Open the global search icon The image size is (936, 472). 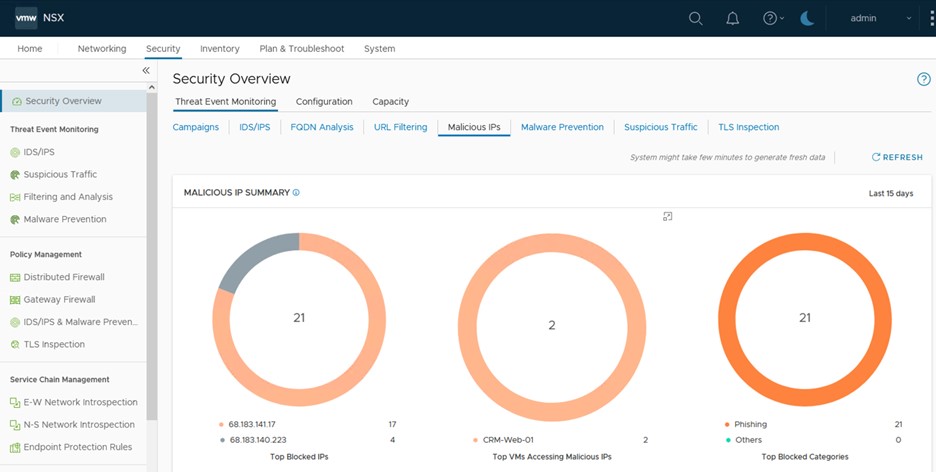[x=696, y=18]
